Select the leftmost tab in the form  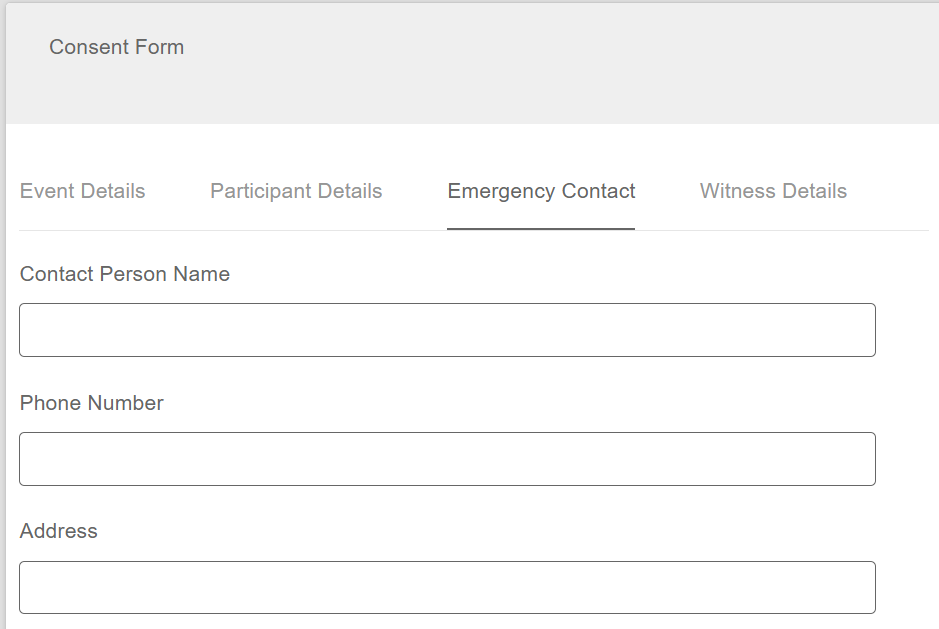82,191
